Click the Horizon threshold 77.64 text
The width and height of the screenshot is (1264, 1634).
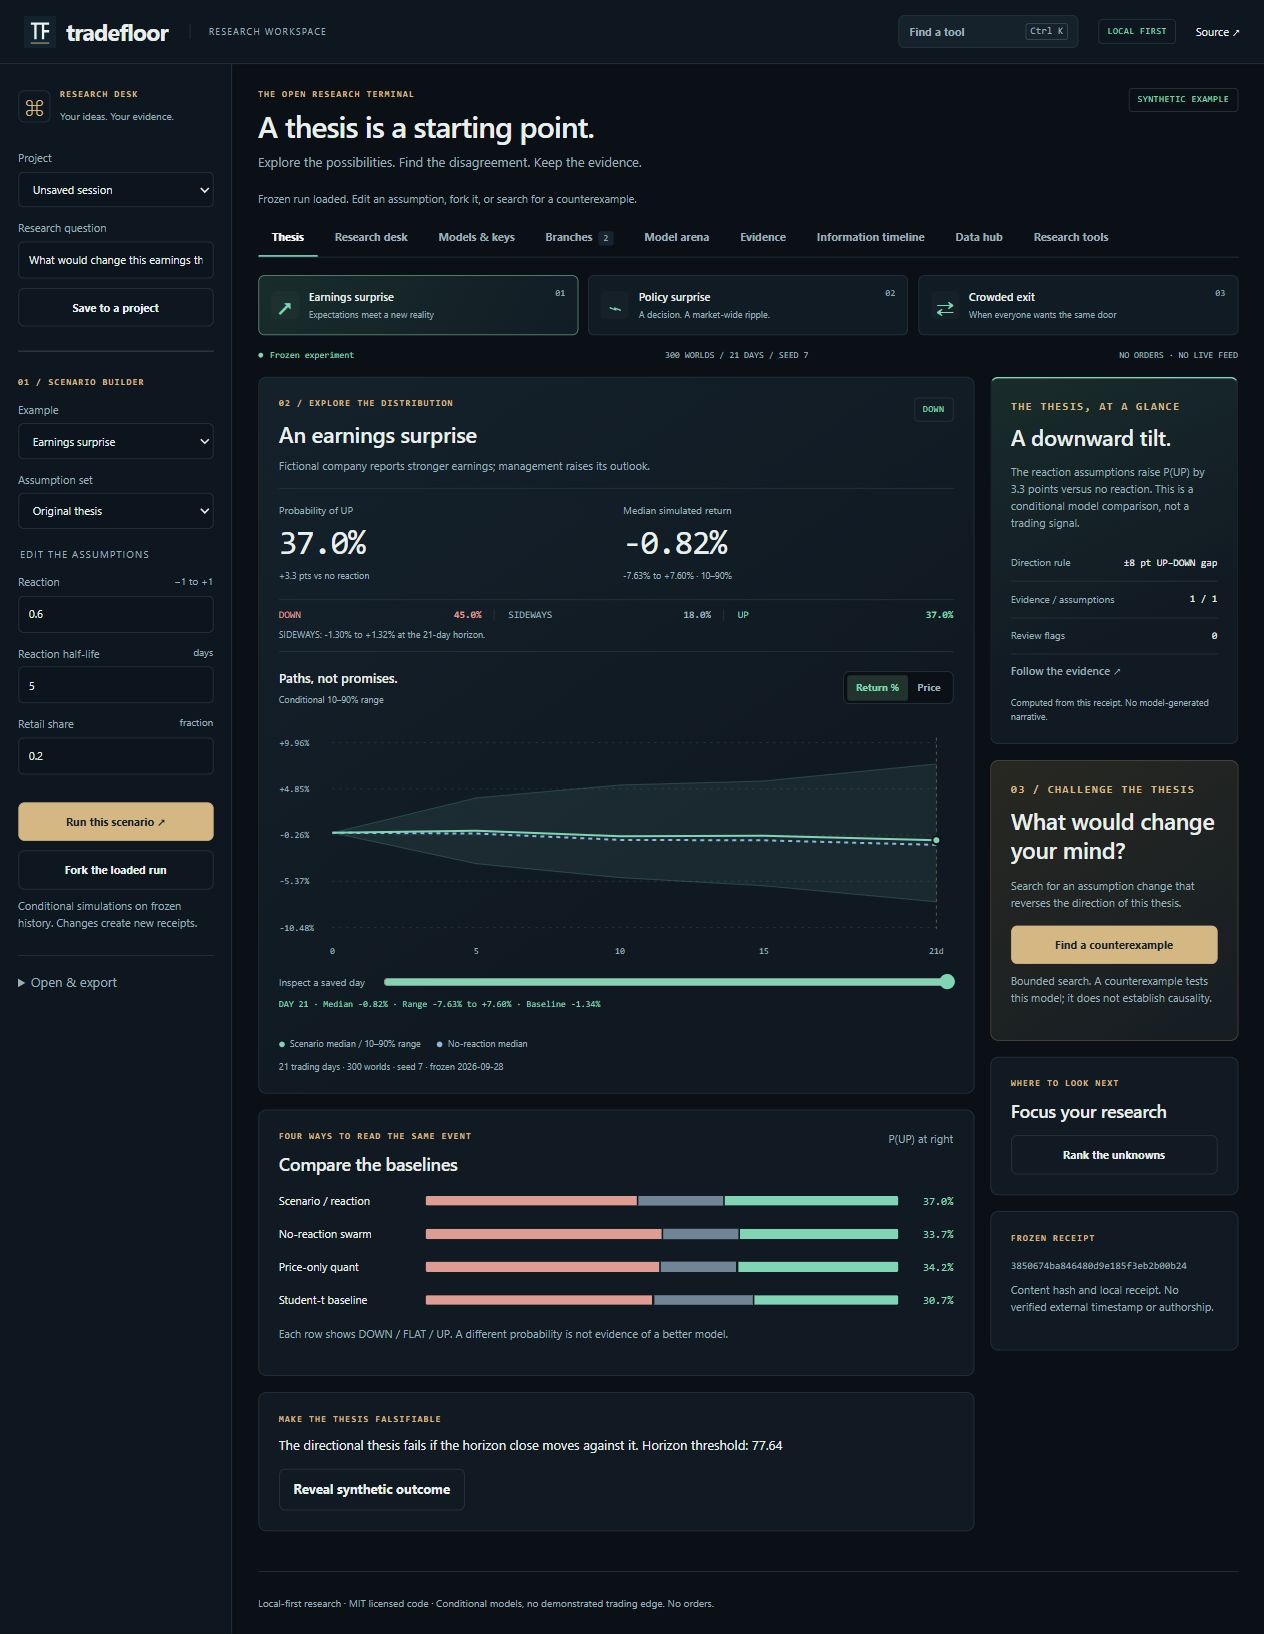pos(712,1445)
